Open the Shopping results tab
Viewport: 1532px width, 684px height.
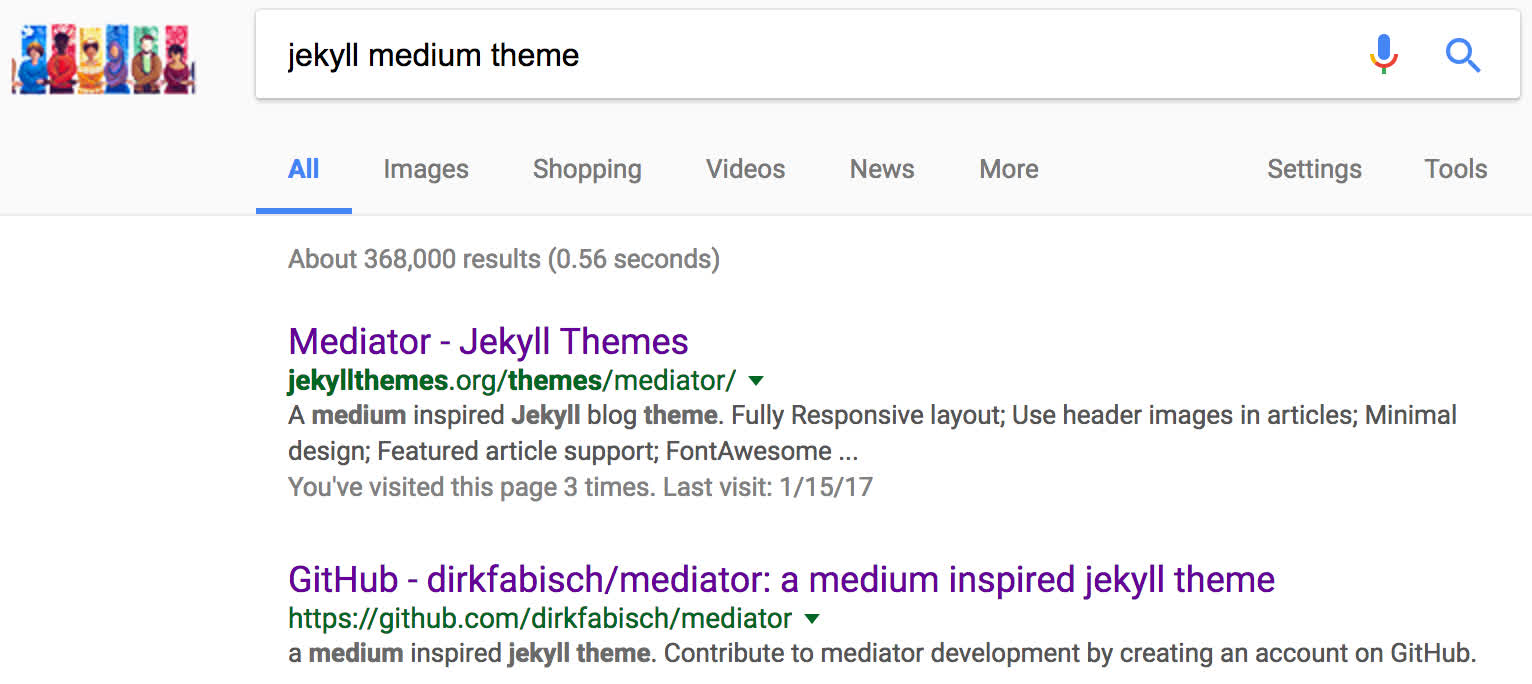(x=586, y=169)
